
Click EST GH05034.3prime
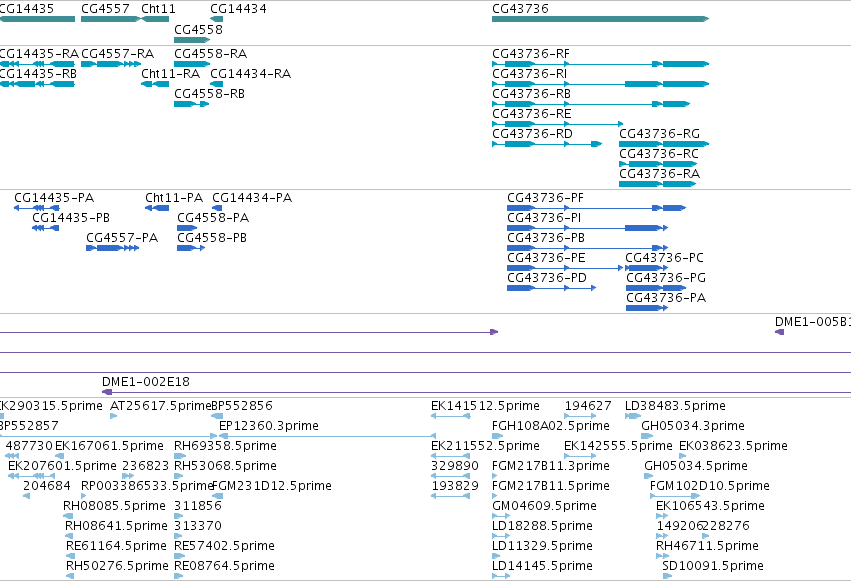pyautogui.click(x=647, y=436)
